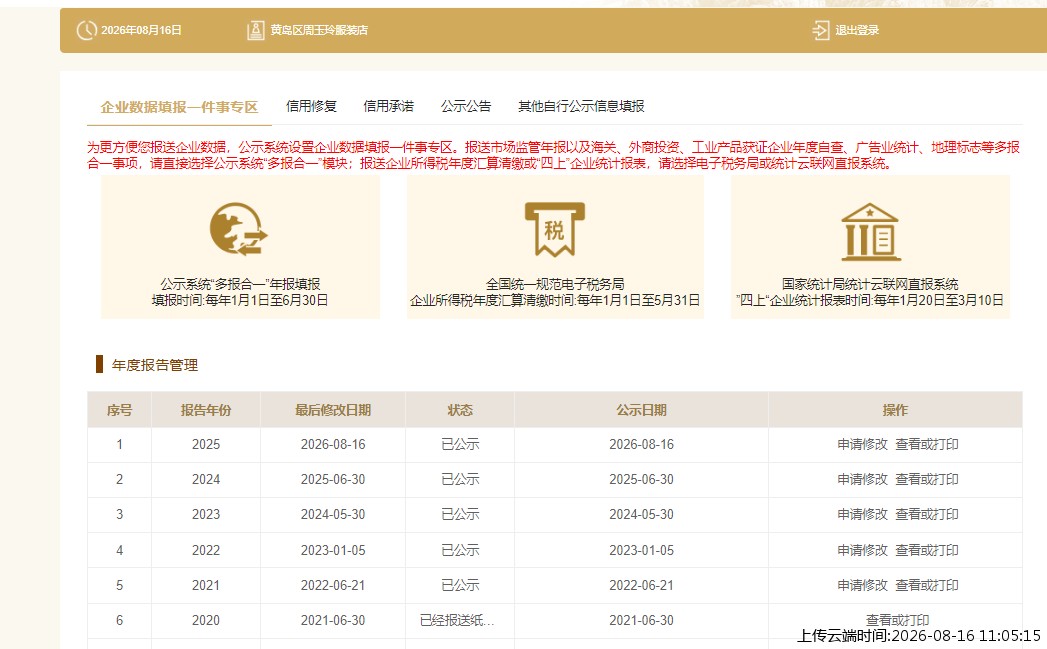Click the report year cell 2023
This screenshot has width=1047, height=649.
pos(206,515)
